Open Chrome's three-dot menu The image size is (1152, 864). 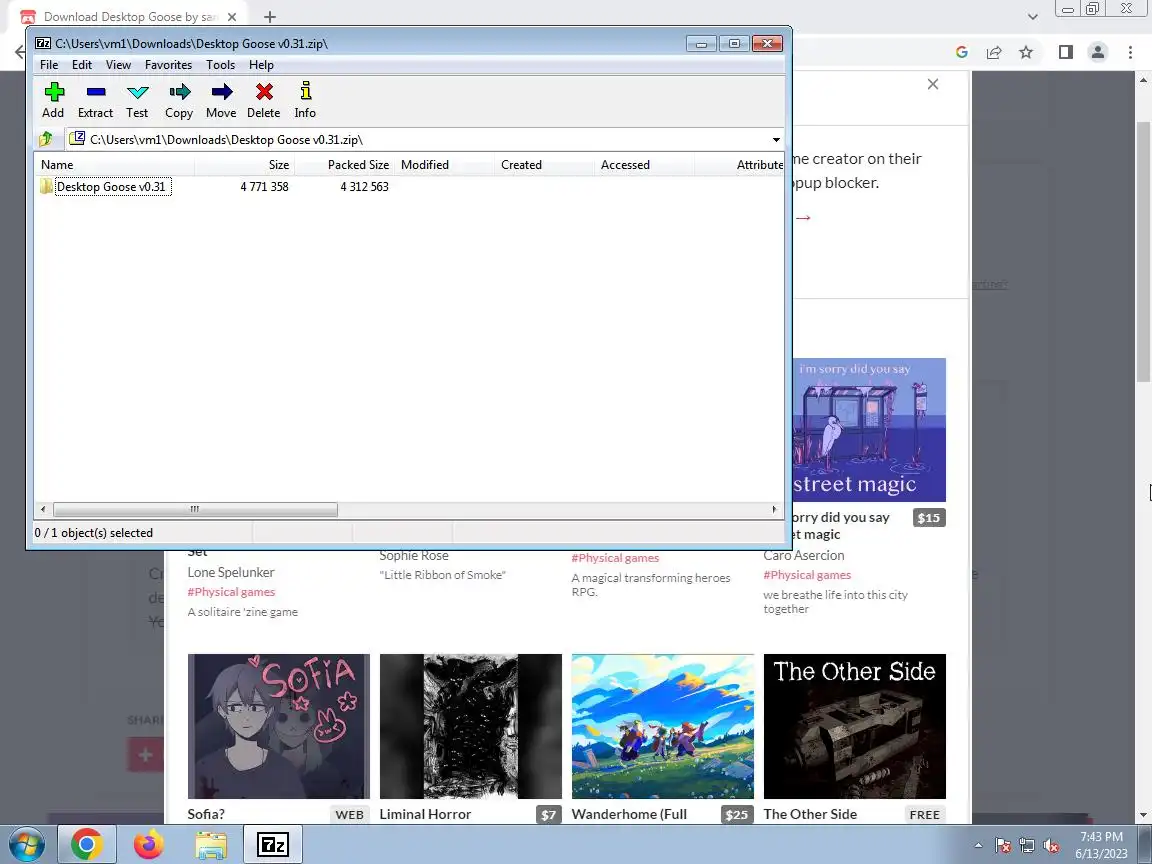tap(1130, 52)
